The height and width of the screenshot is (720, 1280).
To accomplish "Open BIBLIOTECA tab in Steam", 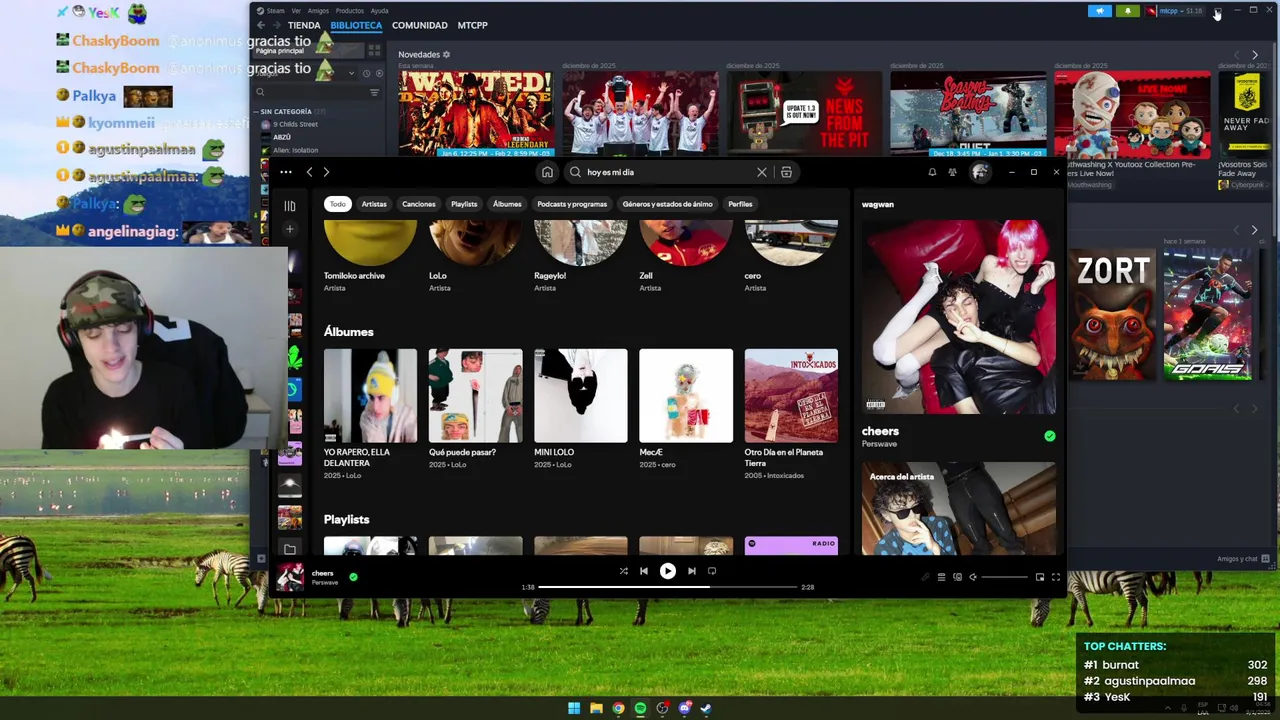I will coord(356,25).
